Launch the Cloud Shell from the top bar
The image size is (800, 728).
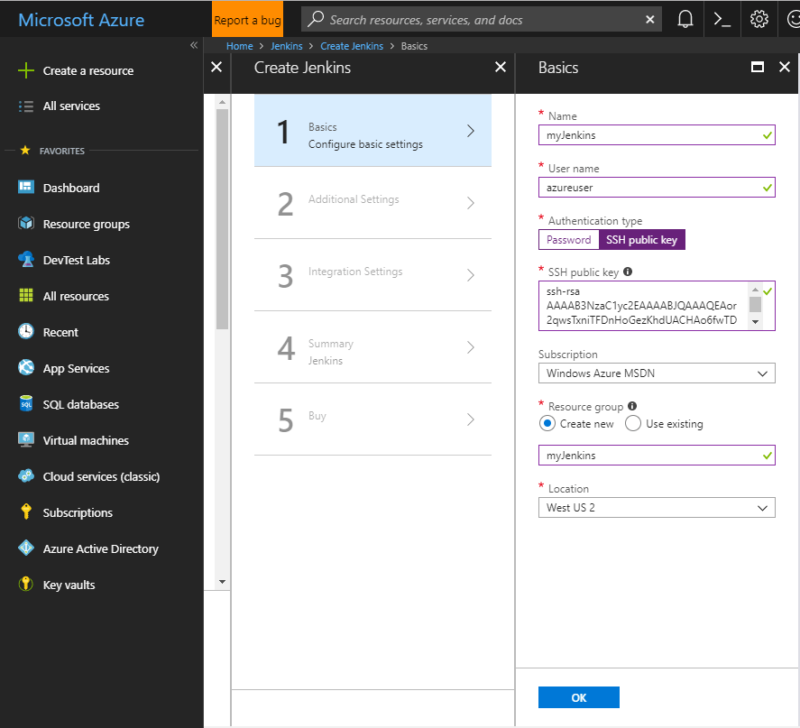pos(722,18)
